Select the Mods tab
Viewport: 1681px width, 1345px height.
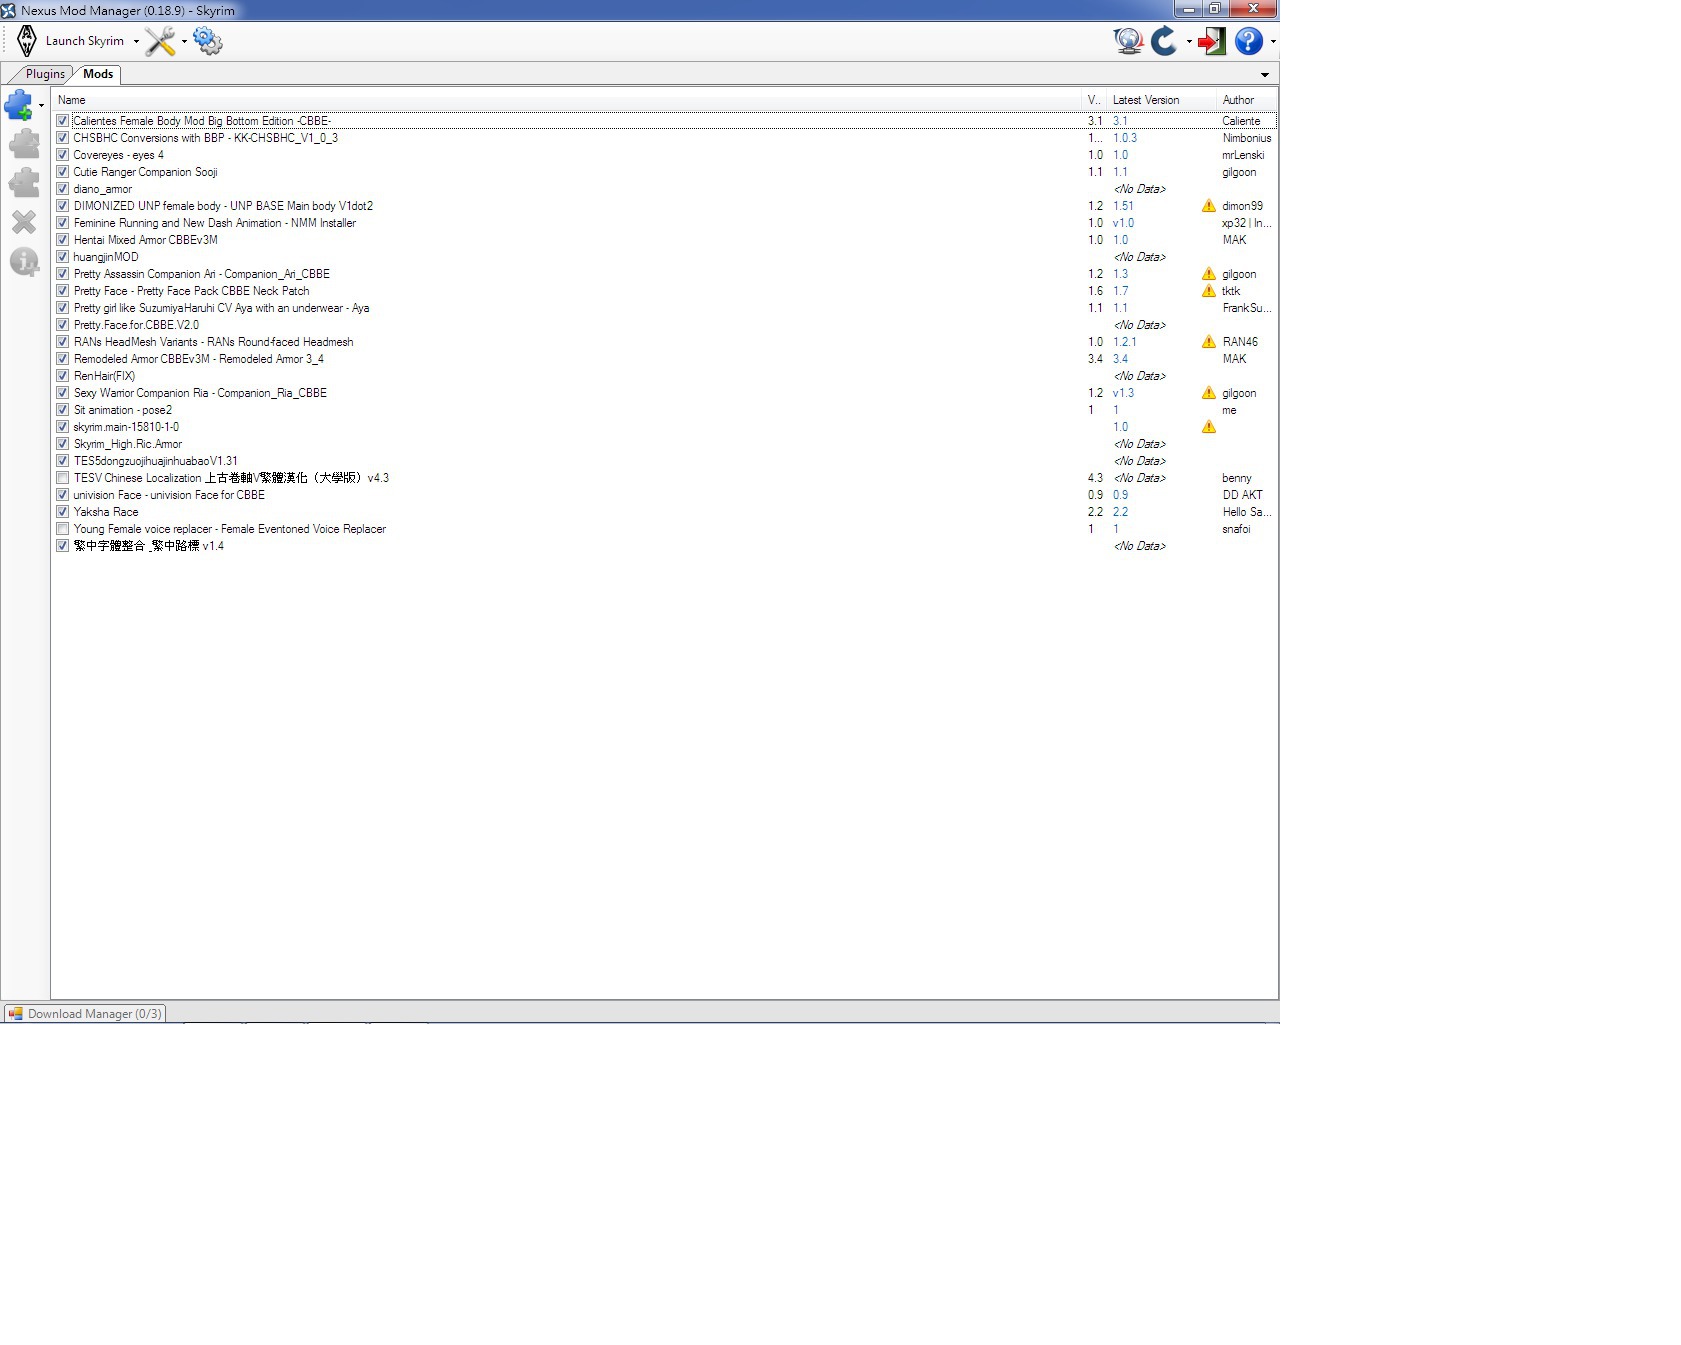pos(98,74)
